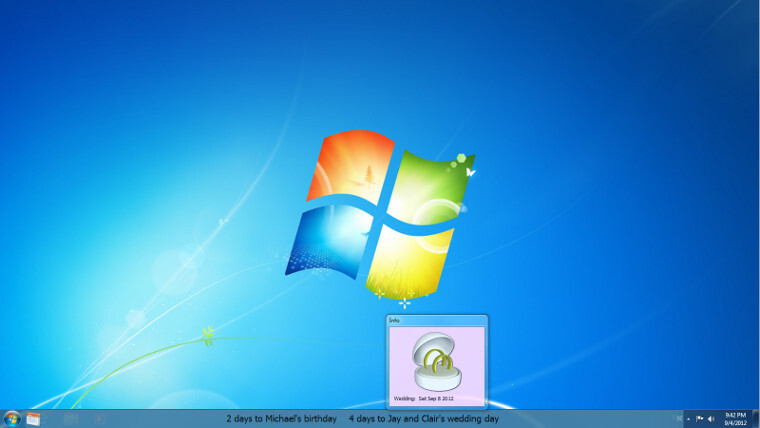The image size is (760, 428).
Task: Click the Show Desktop button at taskbar edge
Action: coord(756,419)
